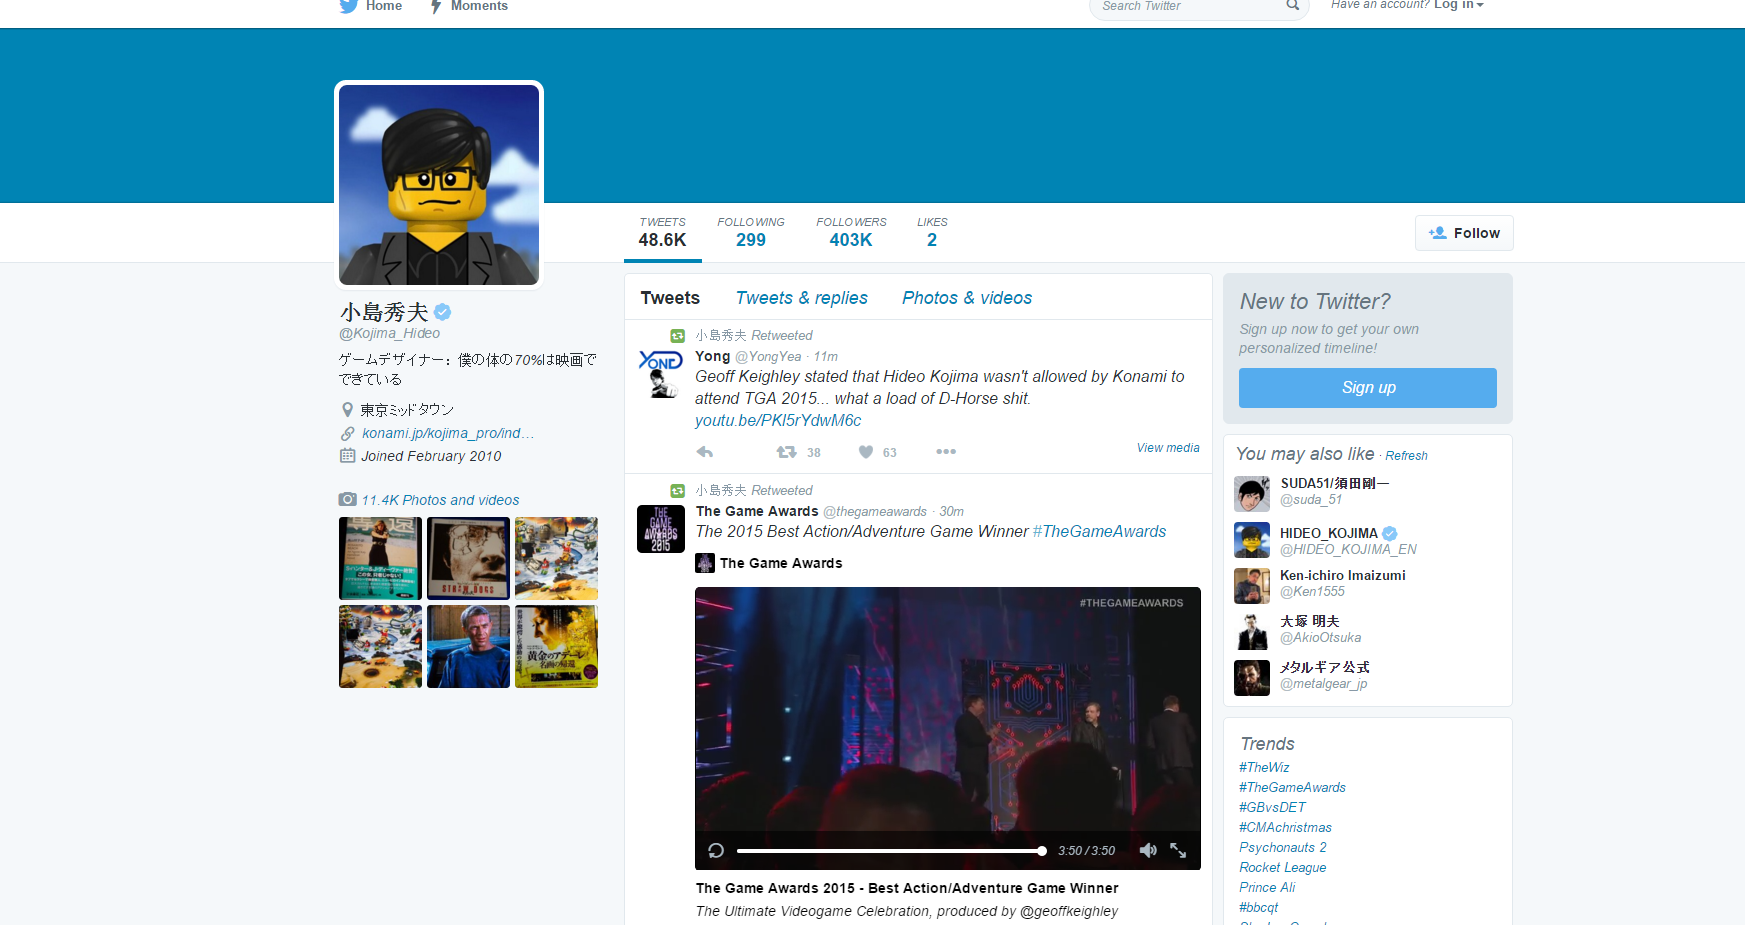The height and width of the screenshot is (925, 1745).
Task: Open SUDA51 suggested account avatar
Action: (x=1252, y=494)
